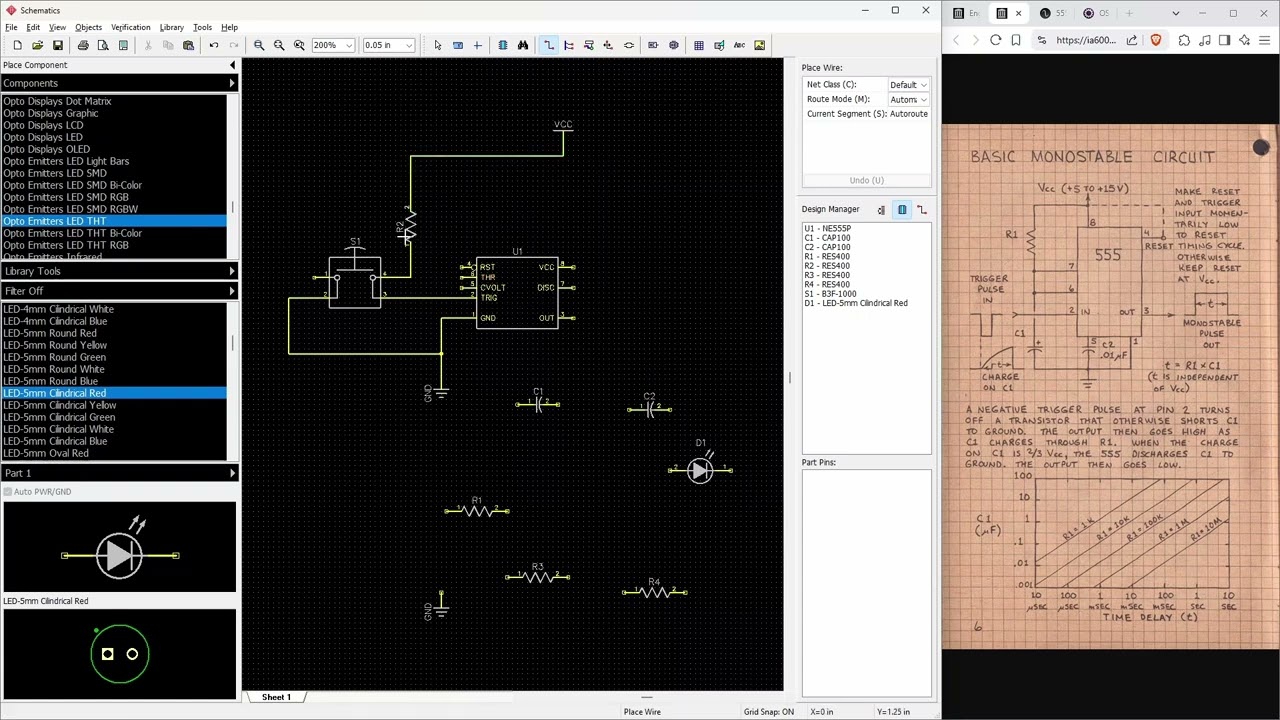Viewport: 1280px width, 720px height.
Task: Open Print Preview icon
Action: pos(103,45)
